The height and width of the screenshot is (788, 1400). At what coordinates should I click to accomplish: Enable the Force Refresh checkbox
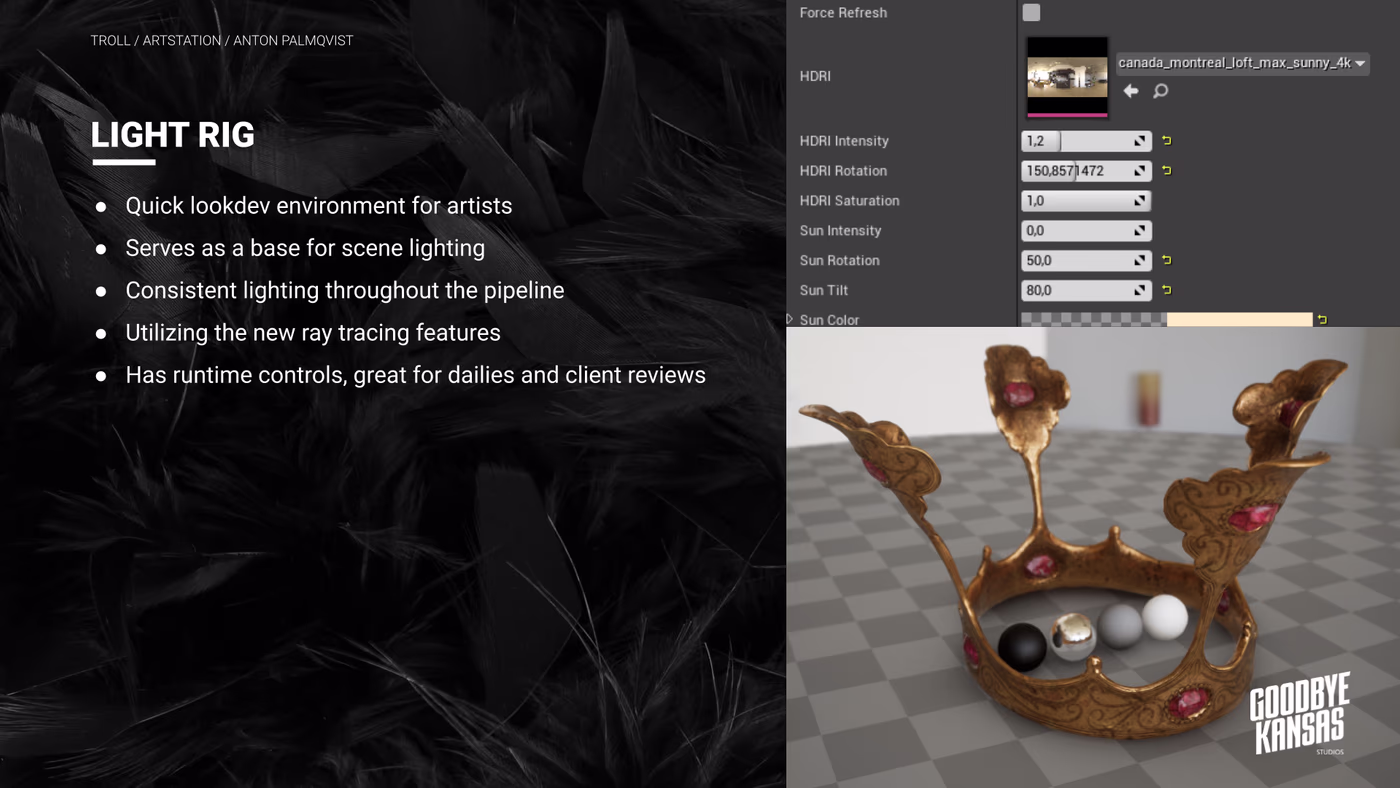click(1031, 12)
